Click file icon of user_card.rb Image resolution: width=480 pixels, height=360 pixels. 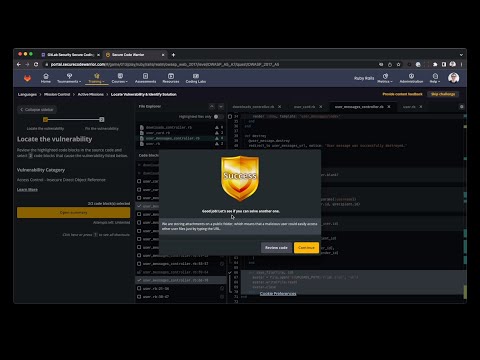point(142,133)
